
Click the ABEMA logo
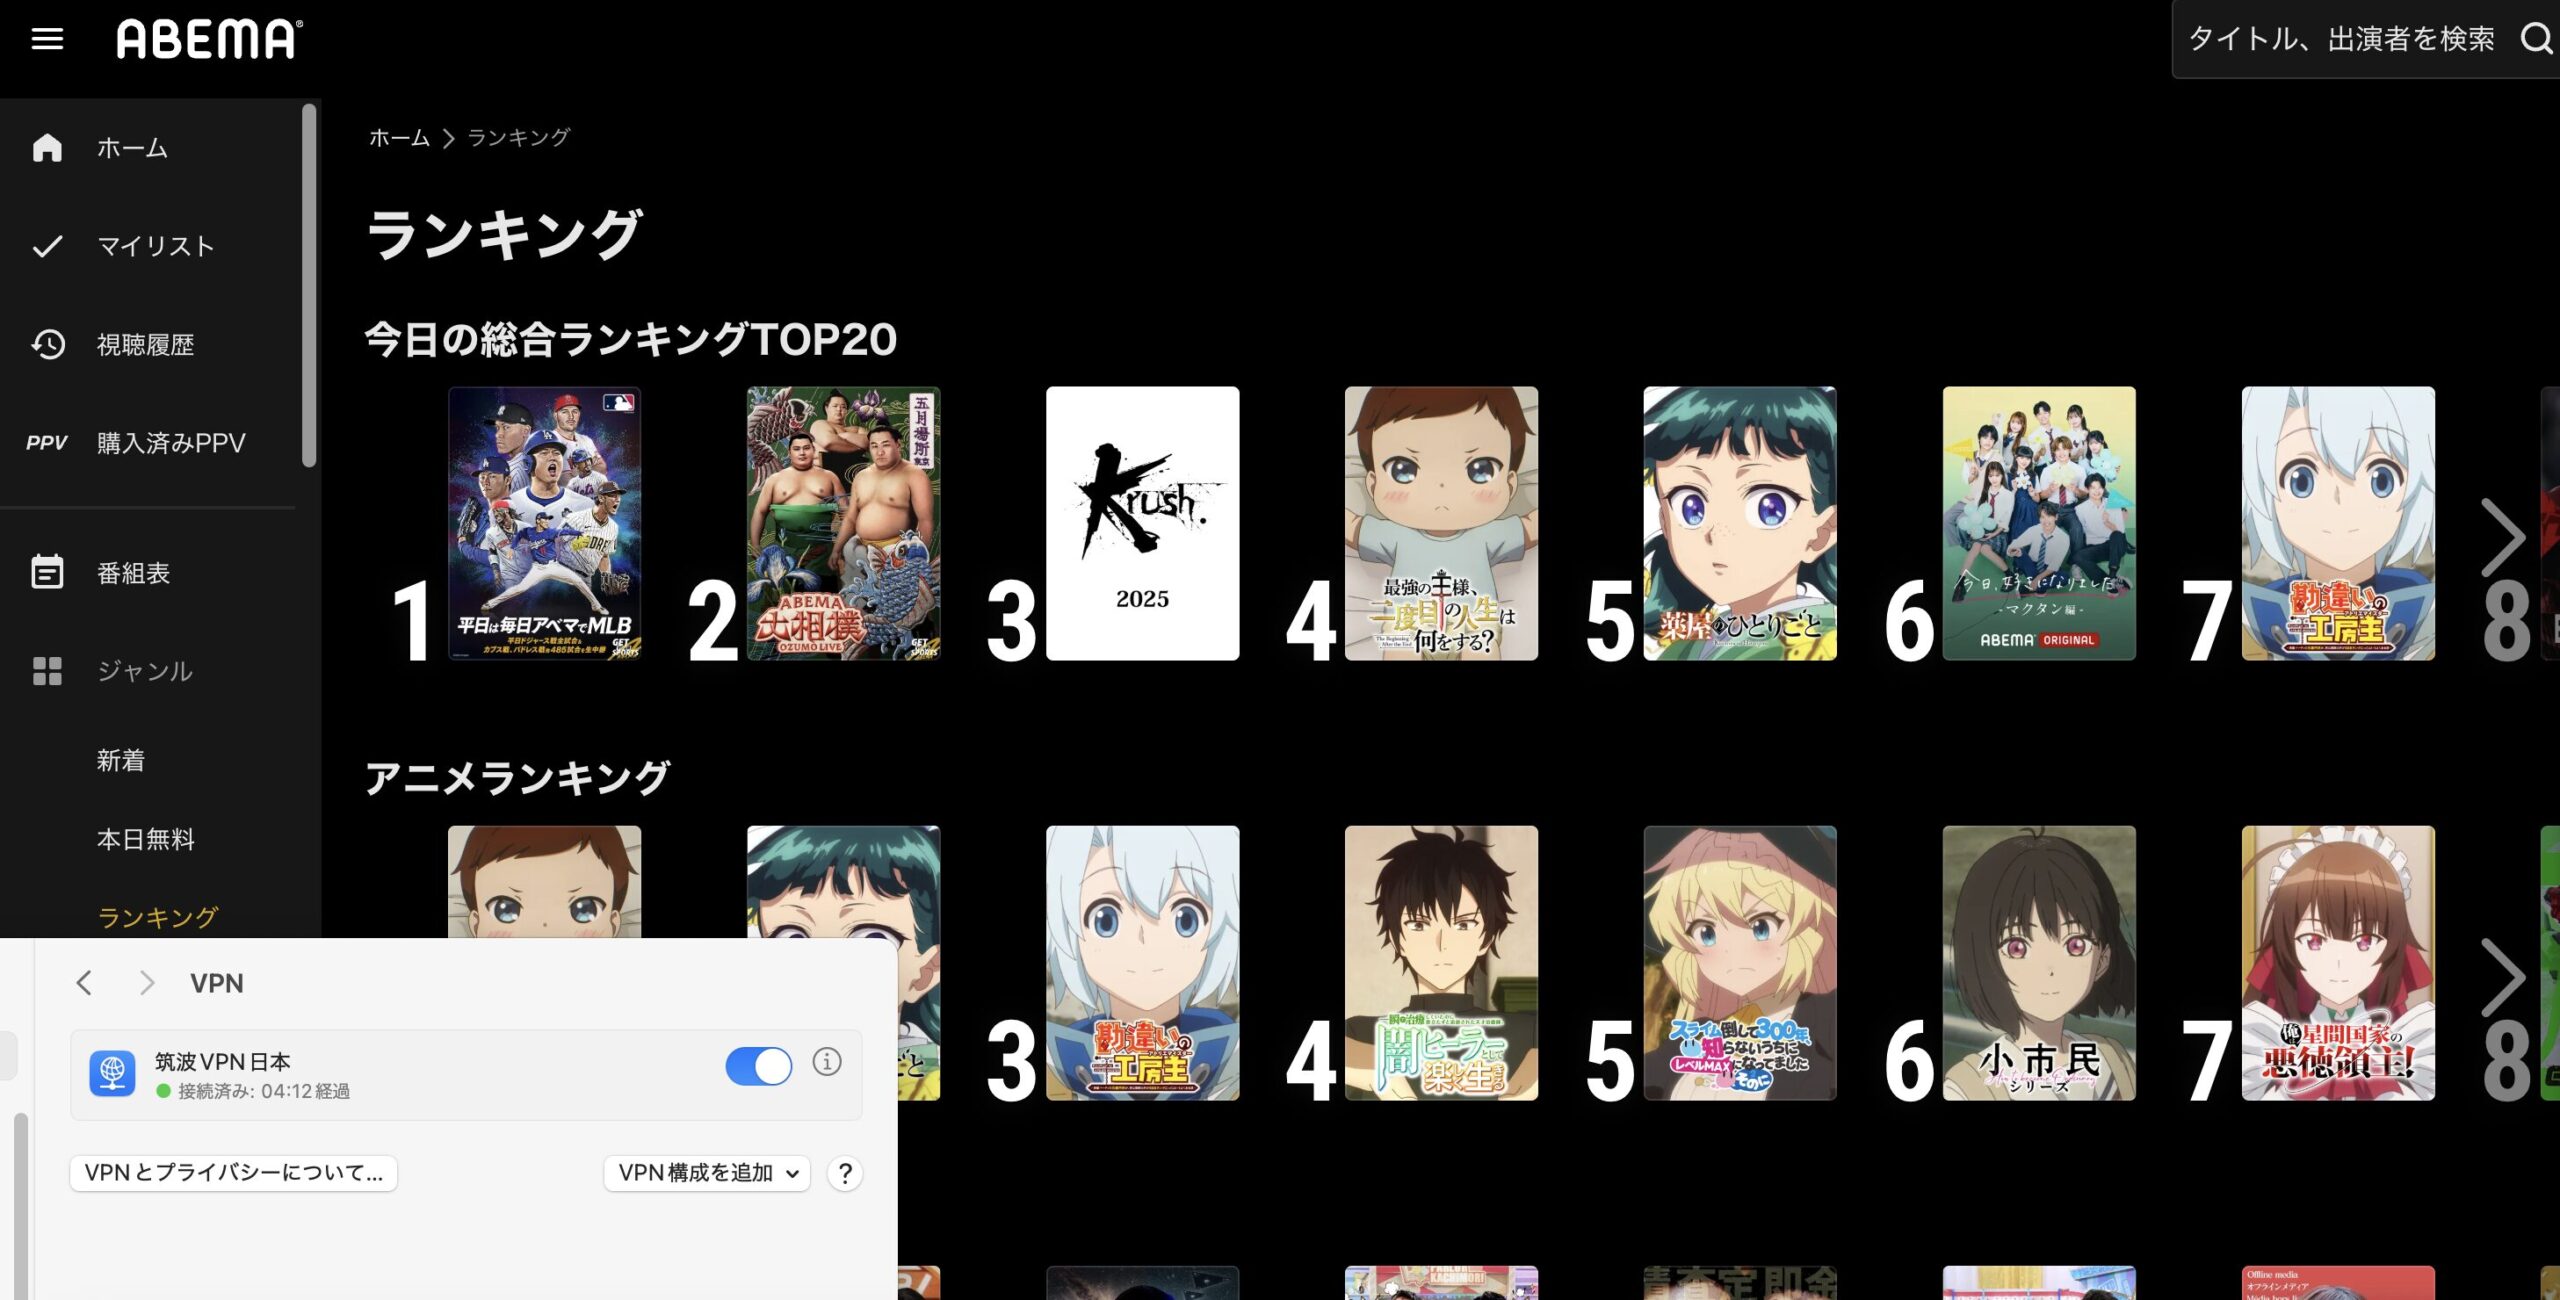[210, 39]
